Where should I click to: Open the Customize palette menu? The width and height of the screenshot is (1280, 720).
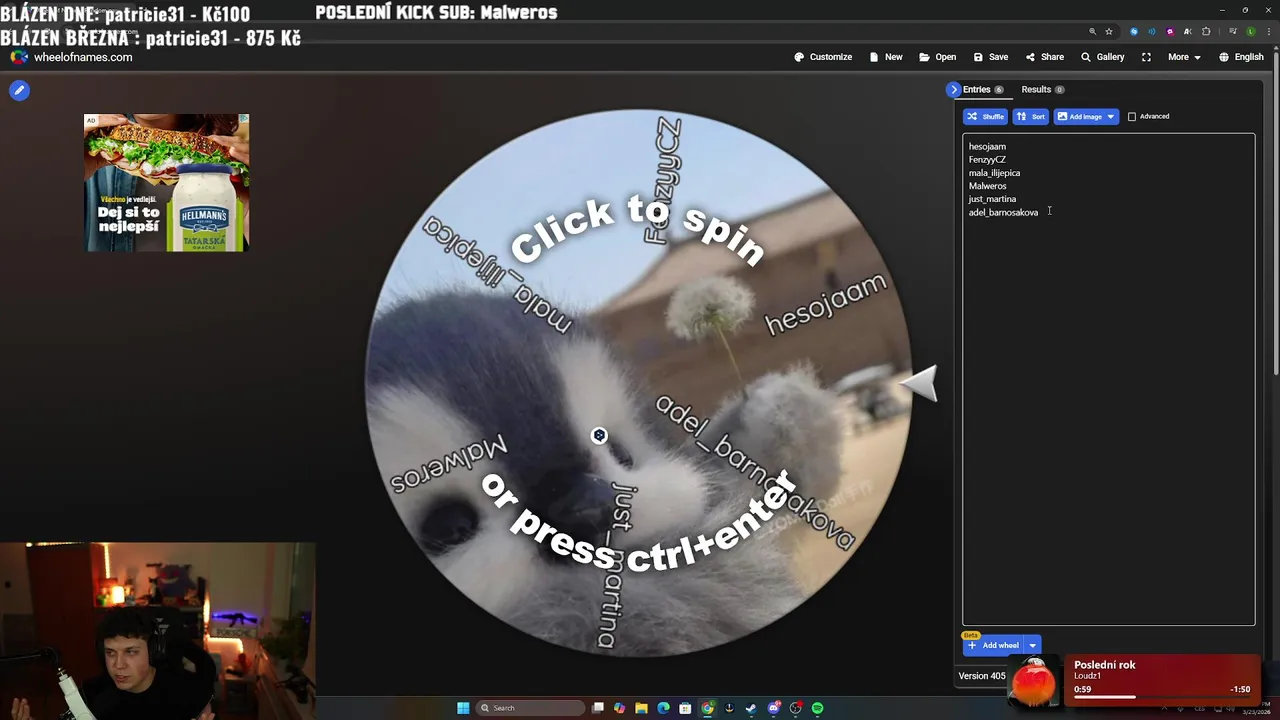click(x=823, y=57)
